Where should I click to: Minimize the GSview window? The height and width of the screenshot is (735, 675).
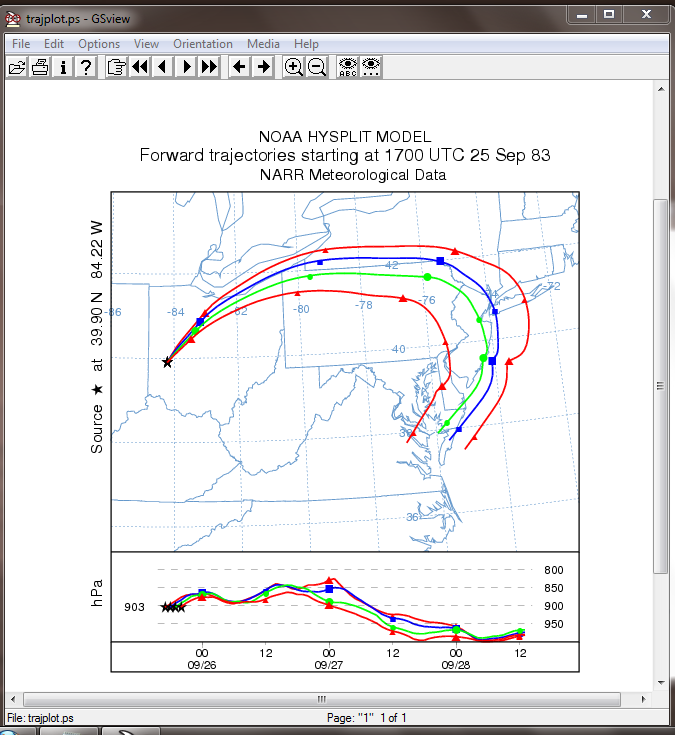coord(582,15)
